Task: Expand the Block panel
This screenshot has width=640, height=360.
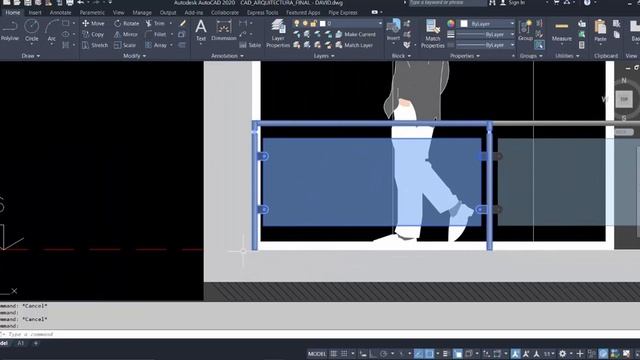Action: point(401,56)
